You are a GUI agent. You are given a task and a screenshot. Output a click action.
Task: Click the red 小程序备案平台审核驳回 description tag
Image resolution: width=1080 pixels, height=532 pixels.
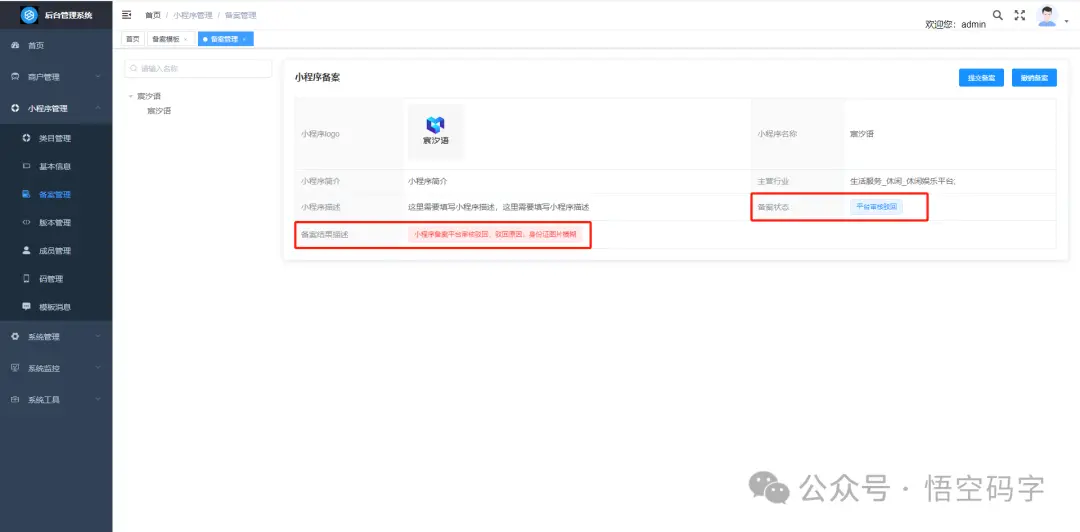tap(495, 234)
